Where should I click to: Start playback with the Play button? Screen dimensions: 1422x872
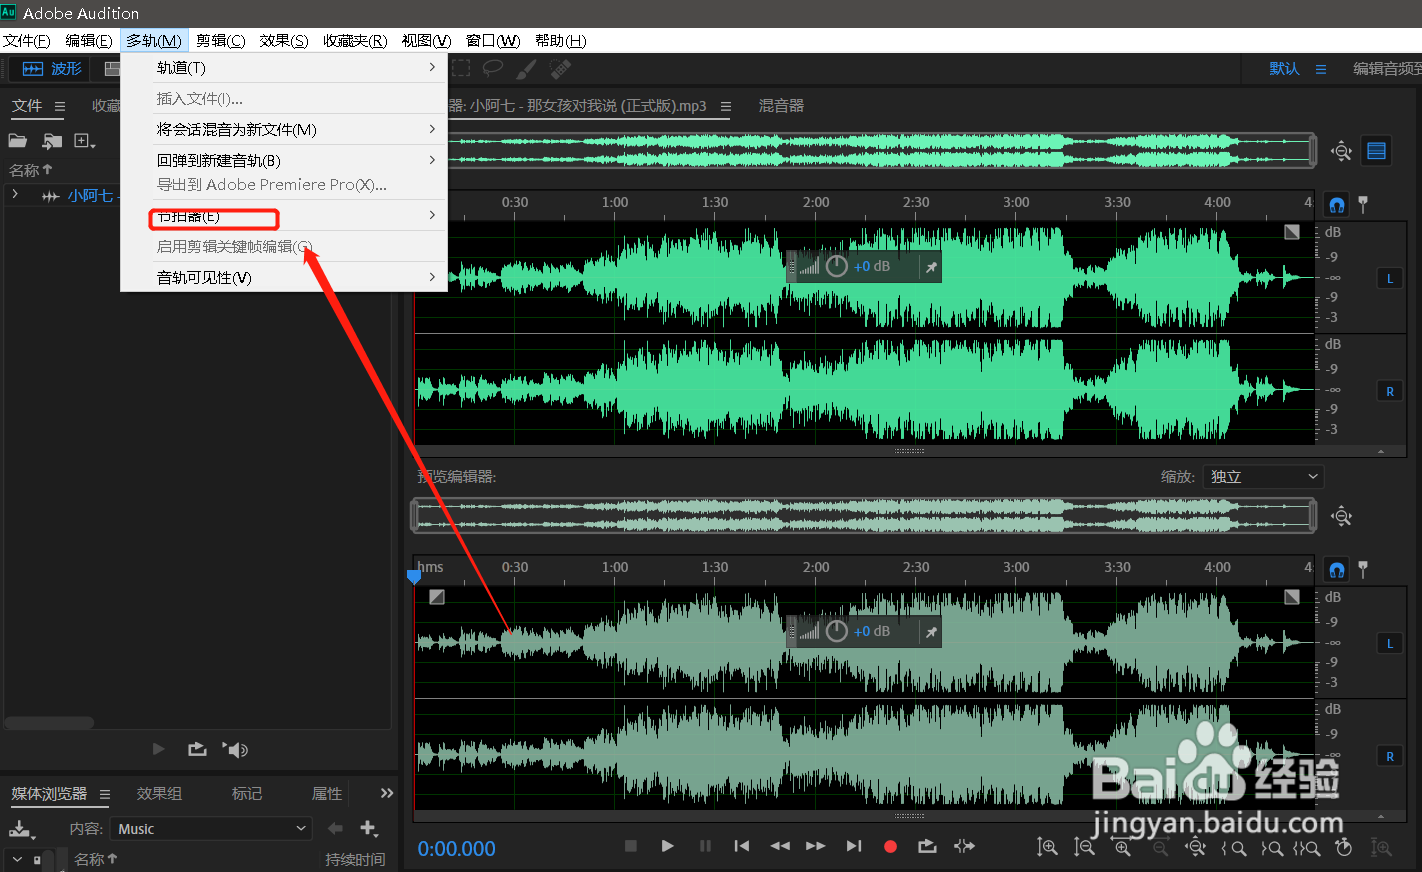(667, 846)
